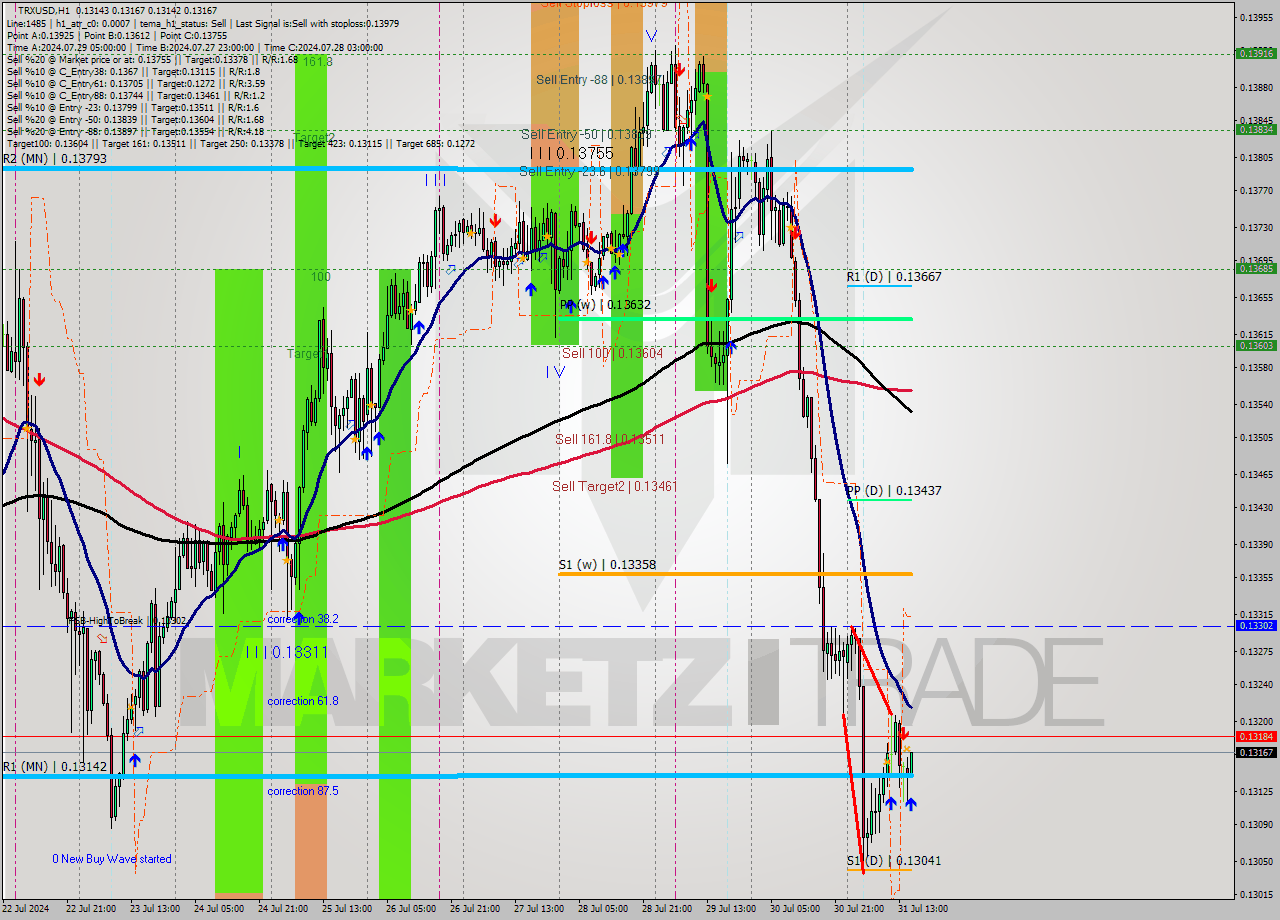This screenshot has width=1280, height=920.
Task: Click the 0.13955 price scale value
Action: click(1256, 17)
